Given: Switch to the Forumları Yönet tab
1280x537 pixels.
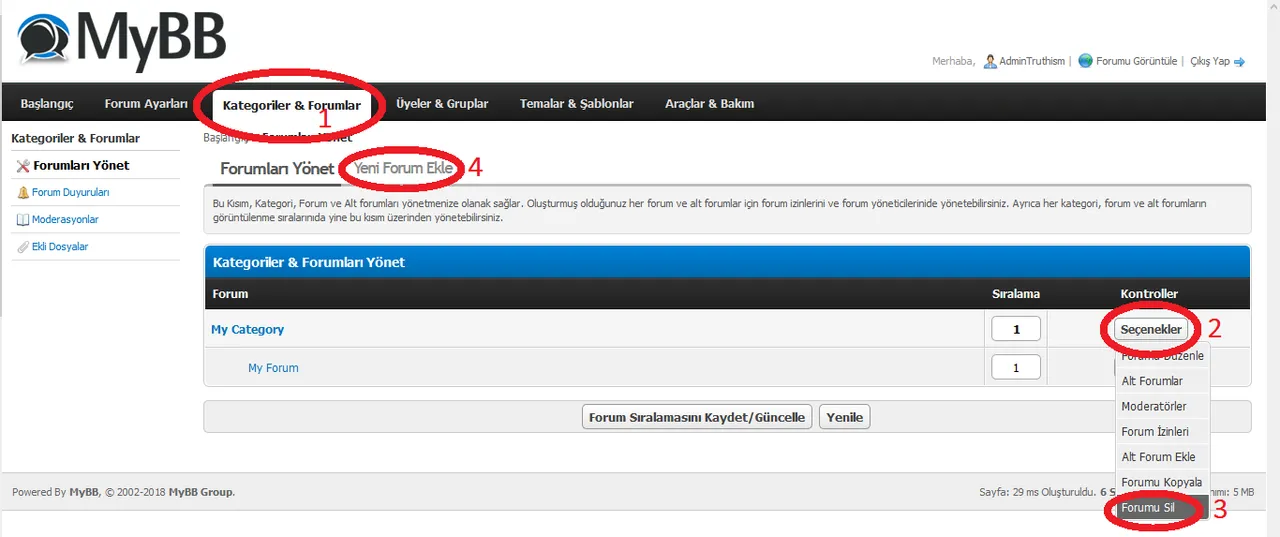Looking at the screenshot, I should pyautogui.click(x=277, y=169).
